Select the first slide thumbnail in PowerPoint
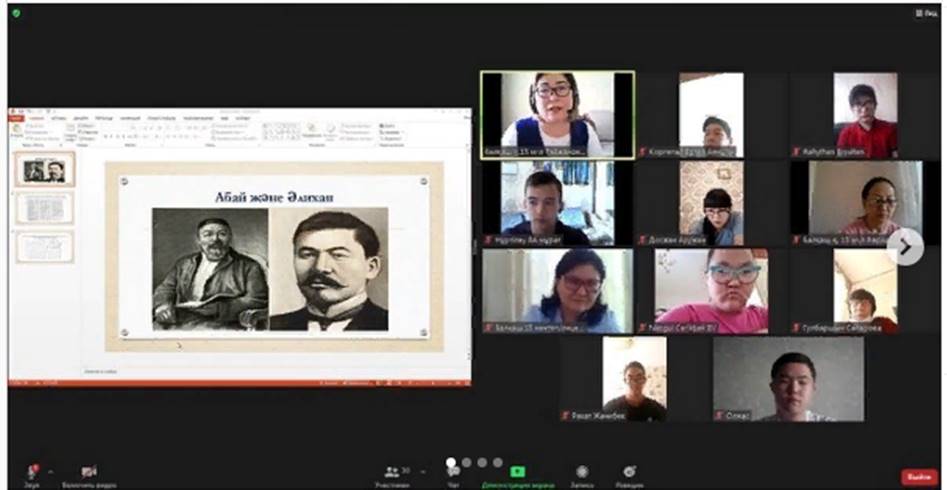 pos(45,169)
